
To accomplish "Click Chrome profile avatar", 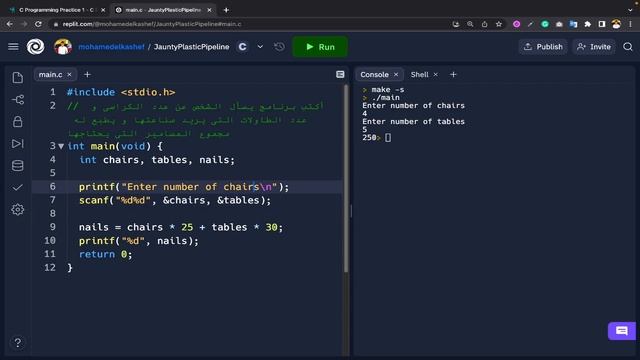I will point(616,24).
